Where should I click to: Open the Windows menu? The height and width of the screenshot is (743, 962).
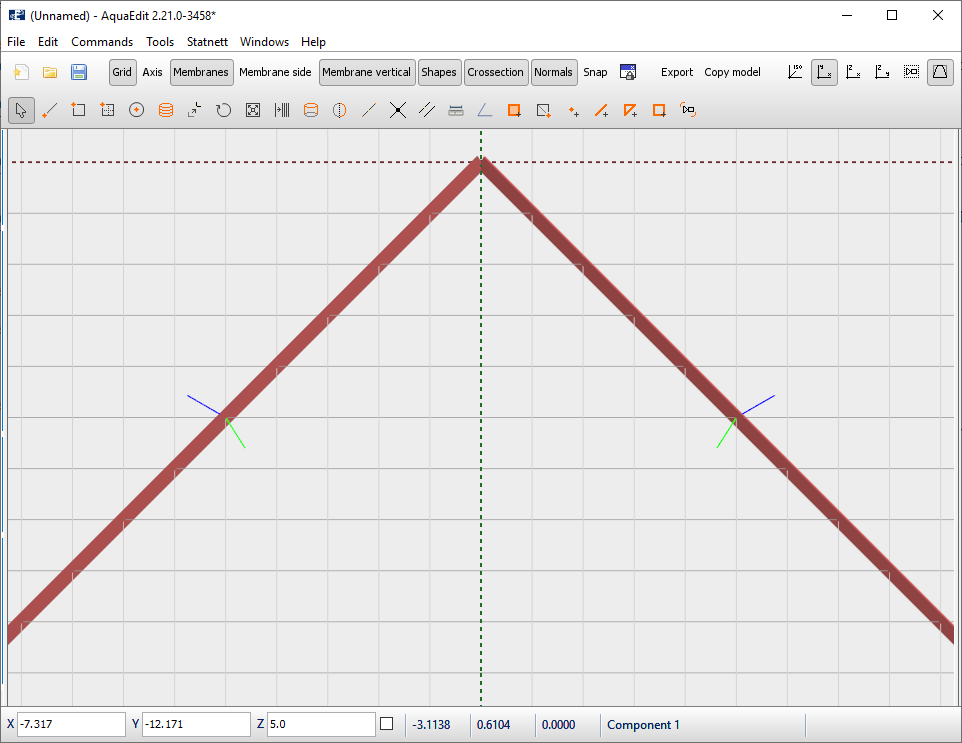coord(264,42)
